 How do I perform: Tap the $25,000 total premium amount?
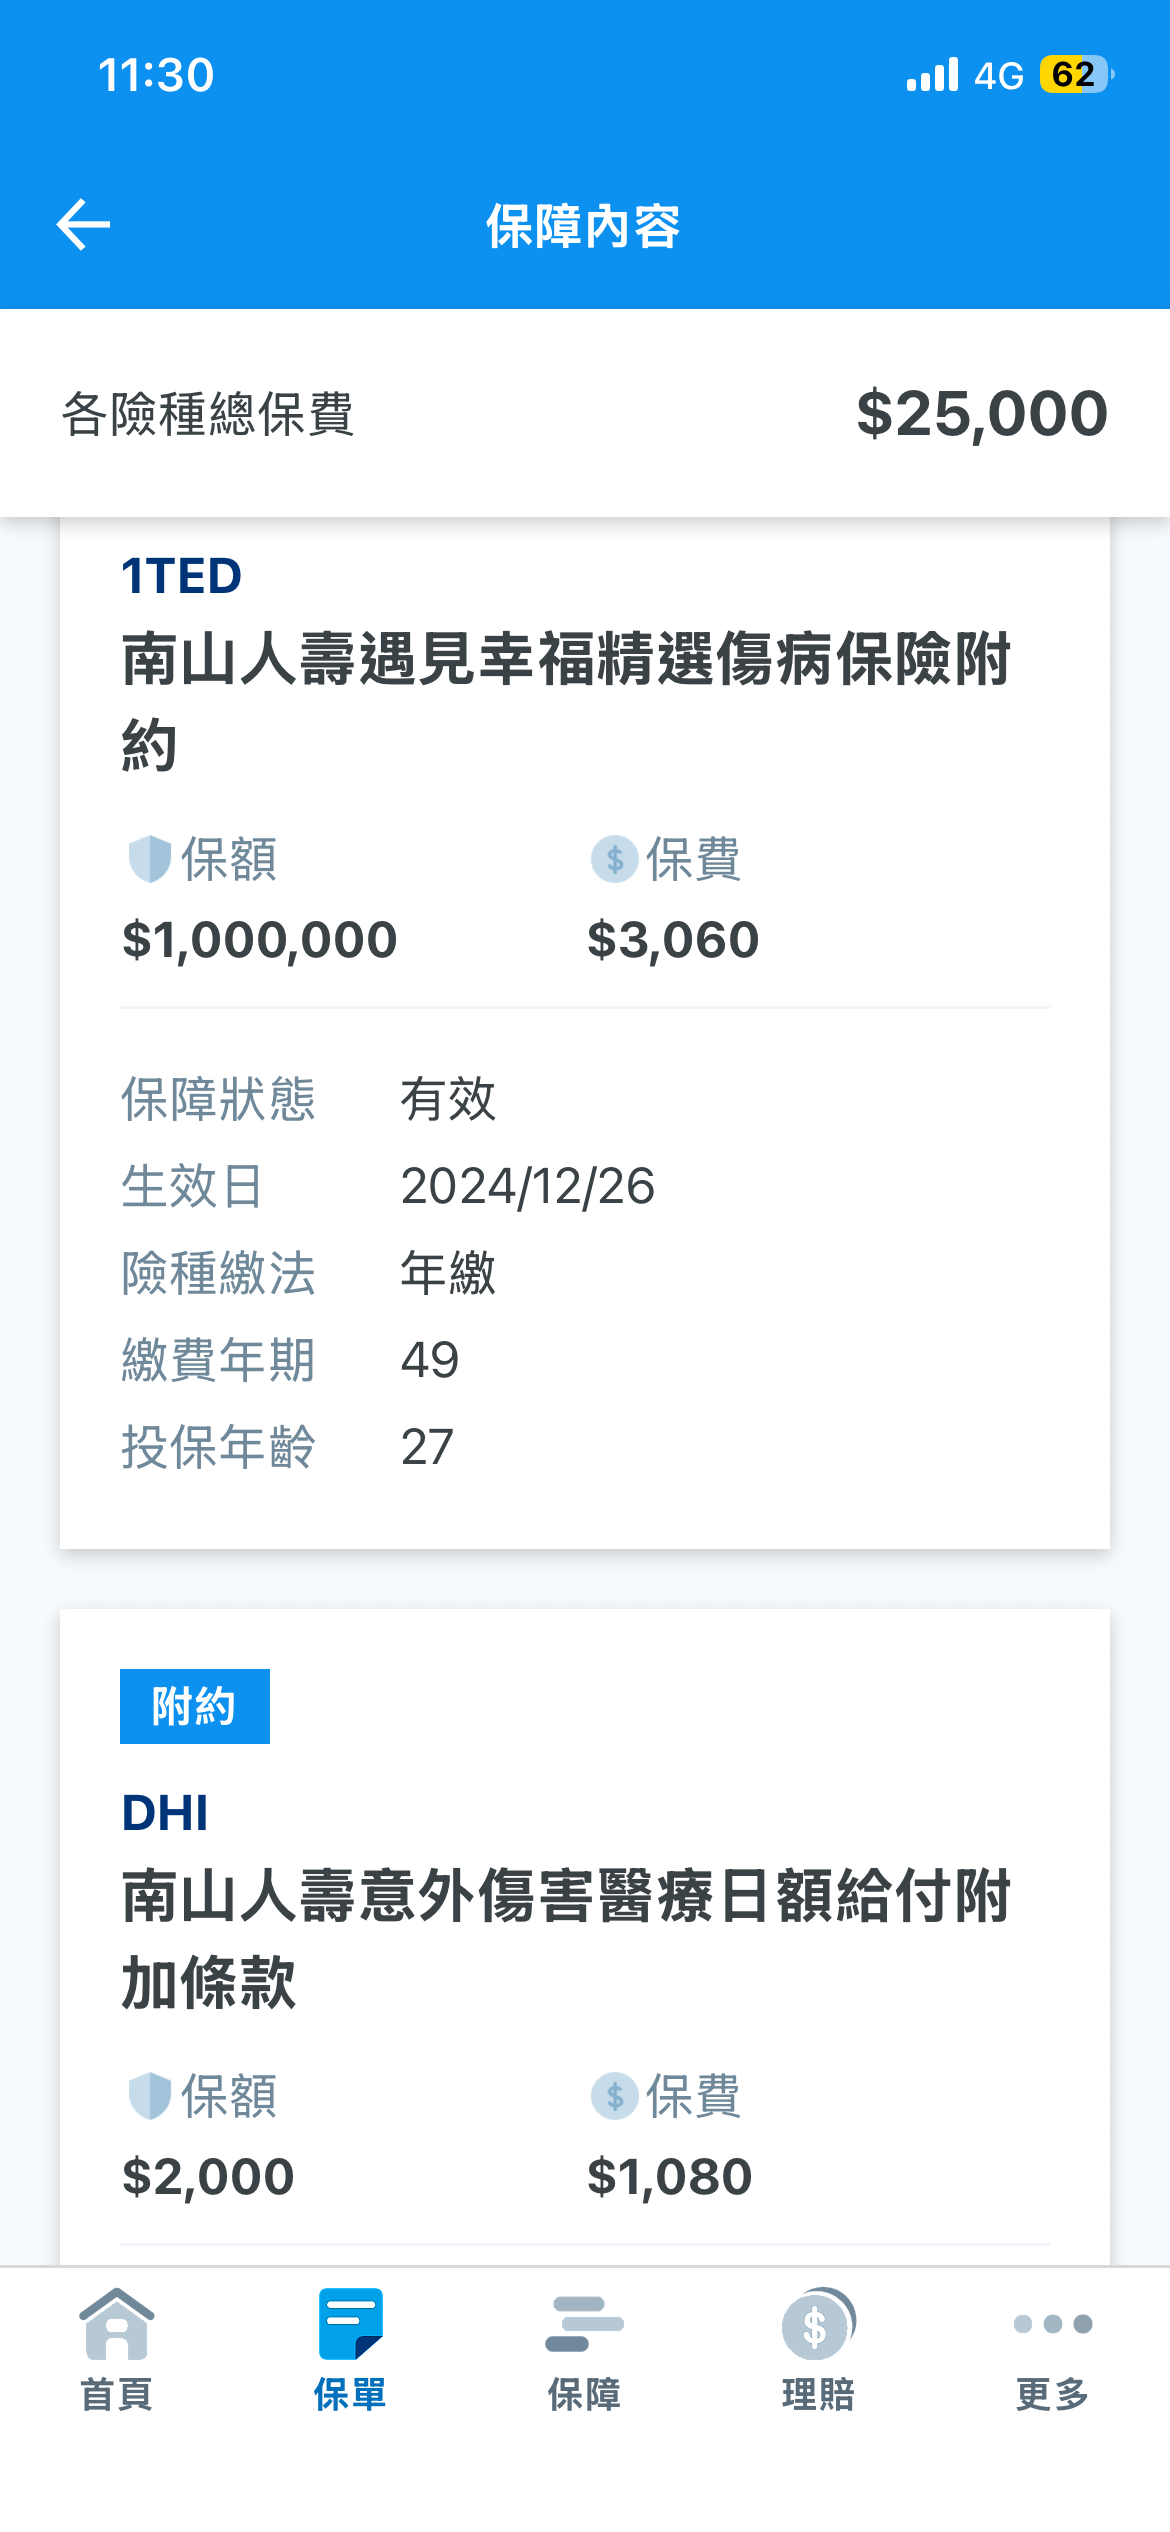(x=981, y=413)
